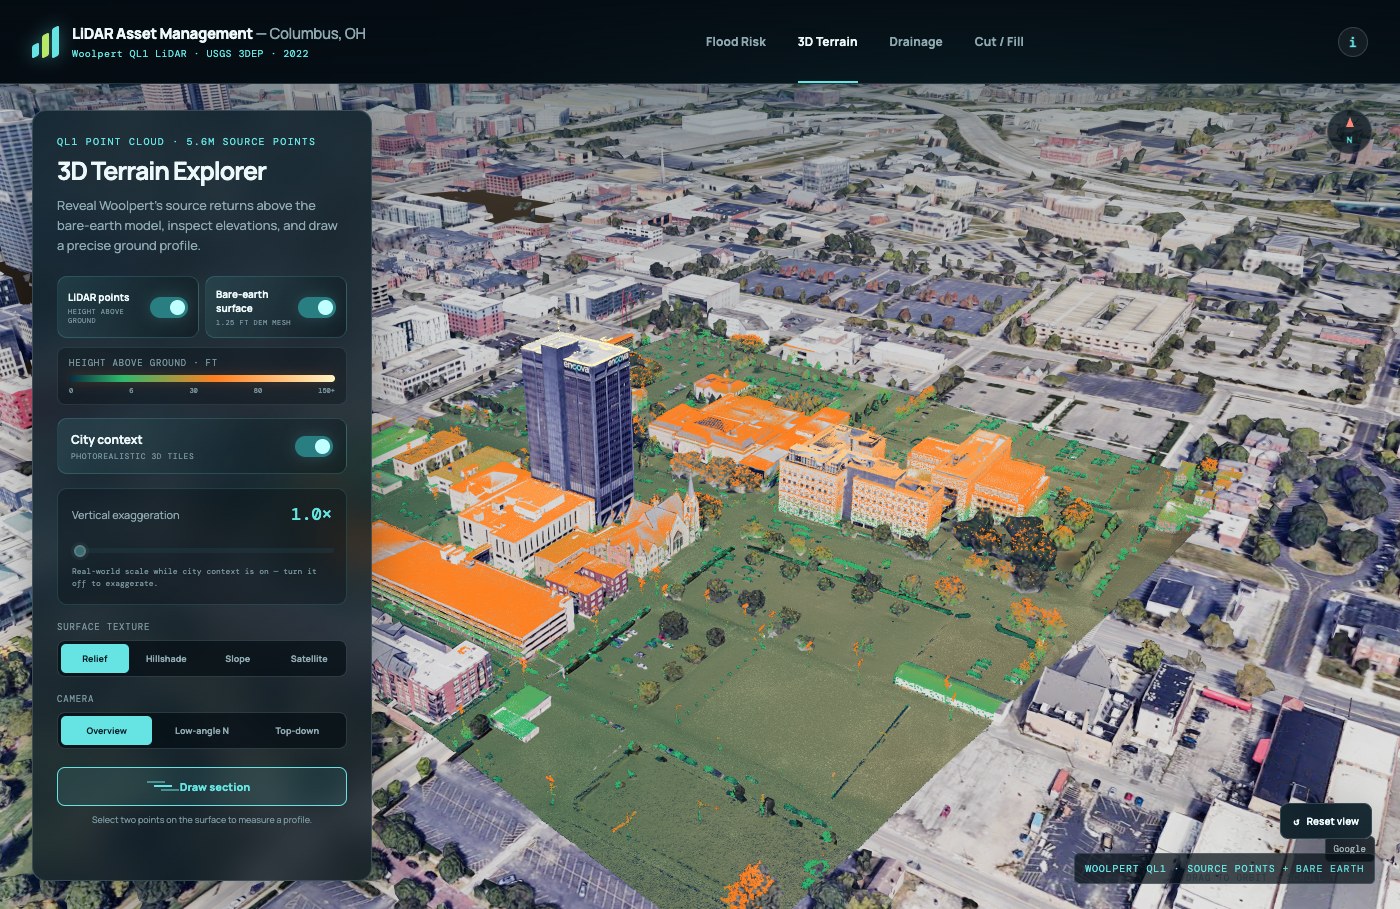Screen dimensions: 1400x909
Task: Click the green bars app logo
Action: (45, 42)
